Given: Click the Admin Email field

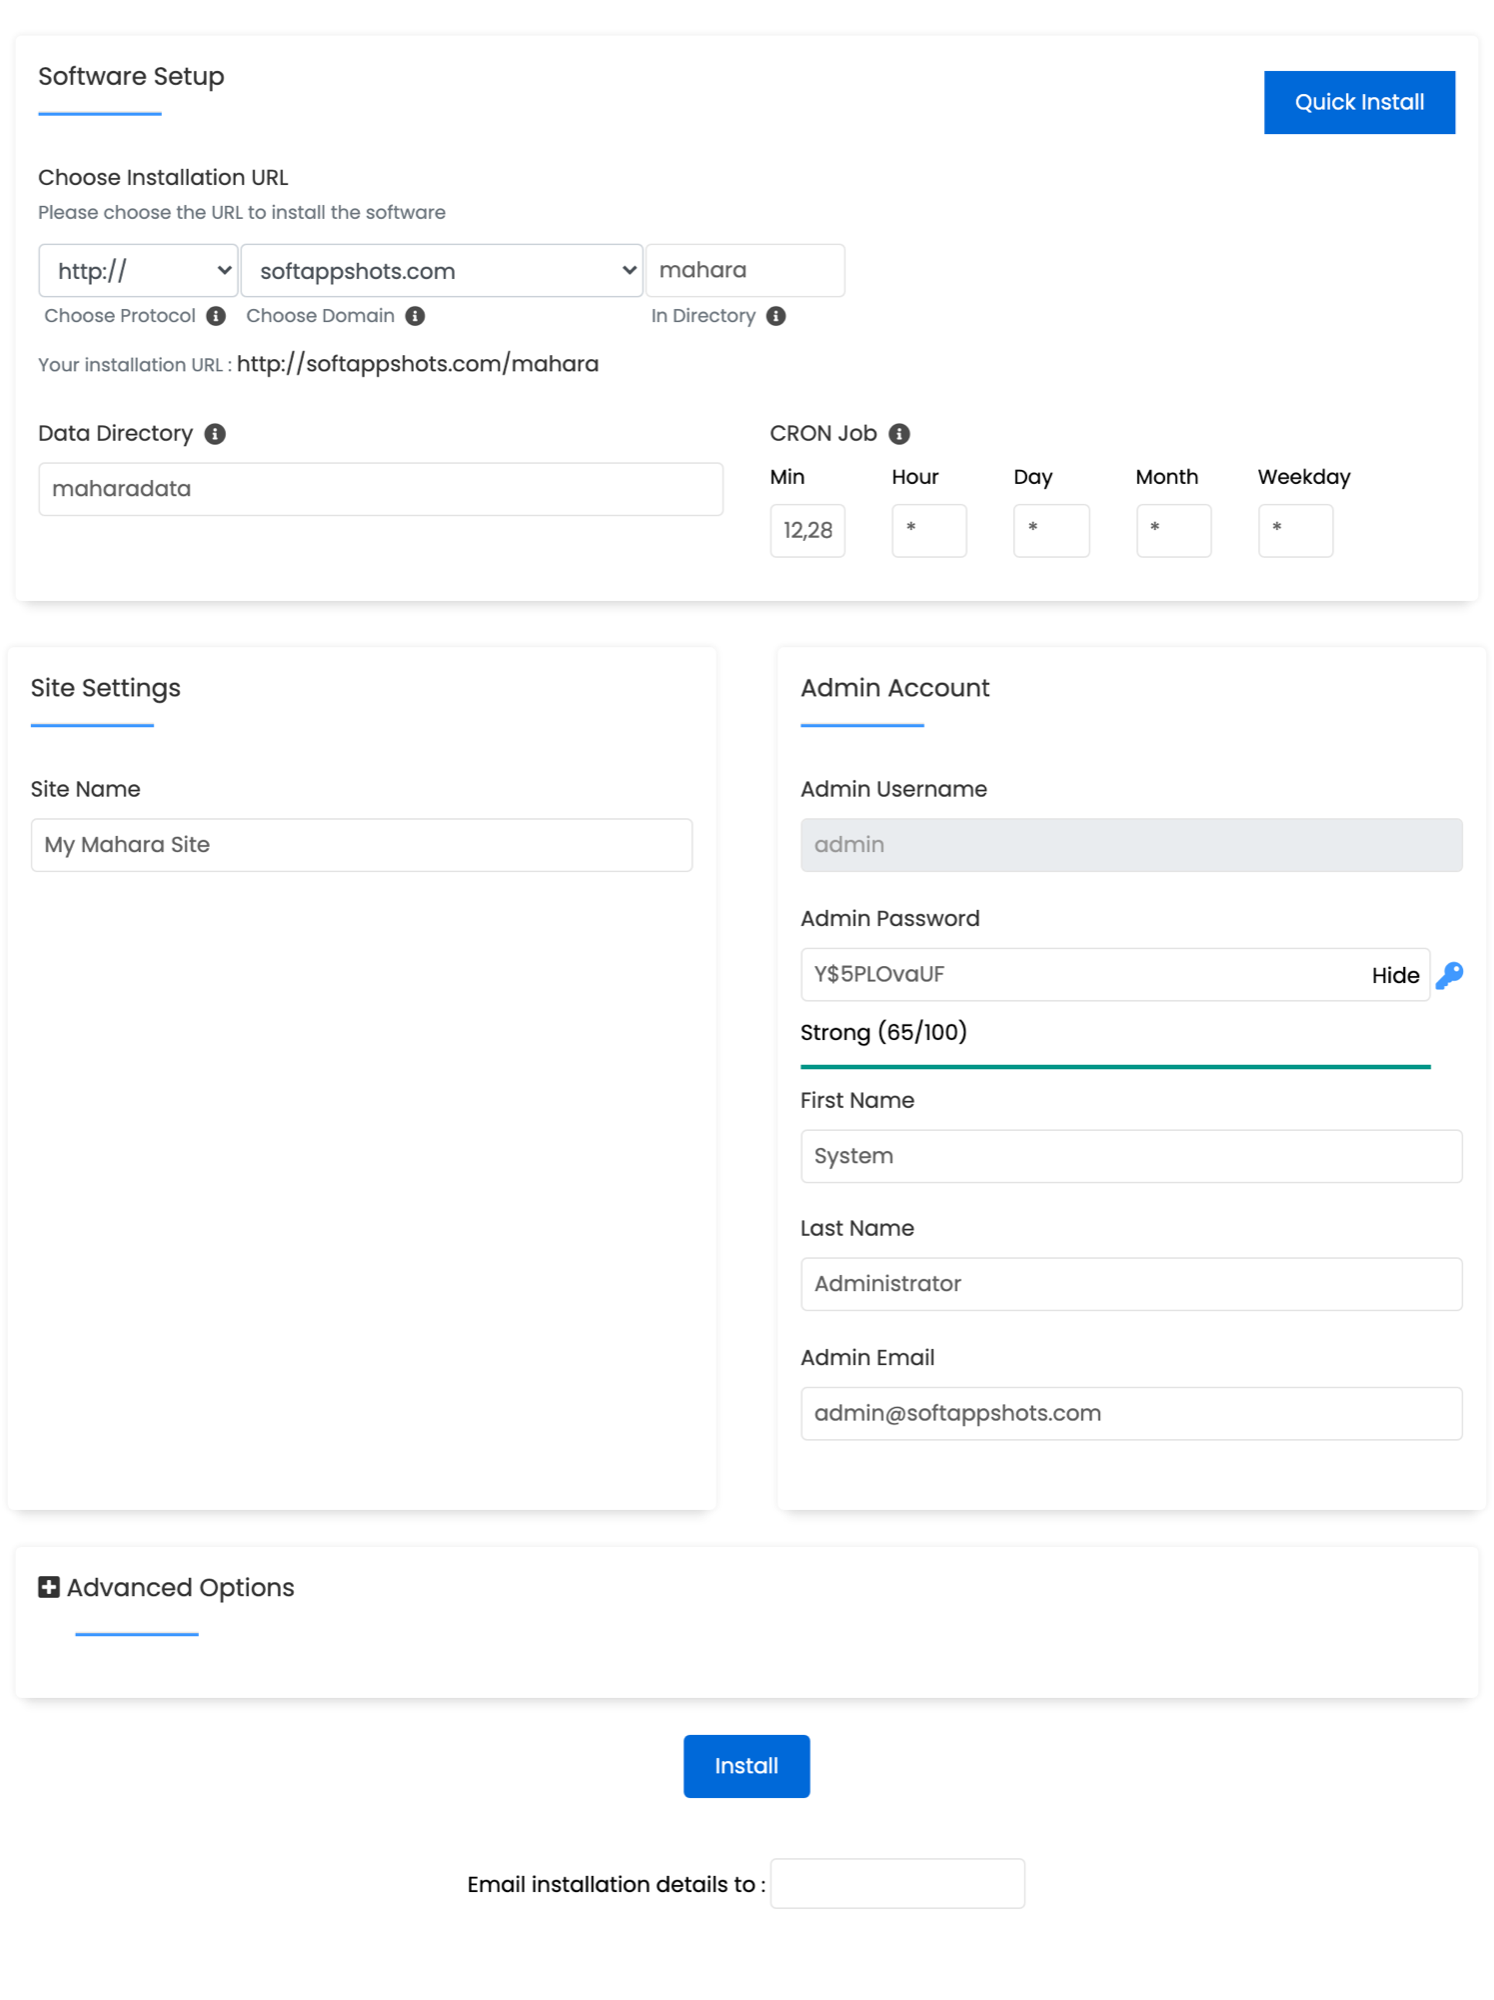Looking at the screenshot, I should coord(1131,1414).
